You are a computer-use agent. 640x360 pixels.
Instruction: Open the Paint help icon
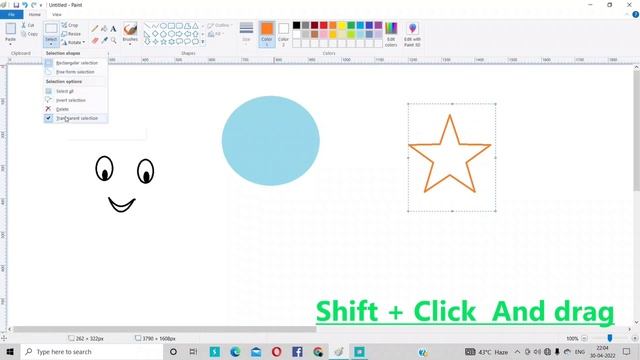[635, 15]
